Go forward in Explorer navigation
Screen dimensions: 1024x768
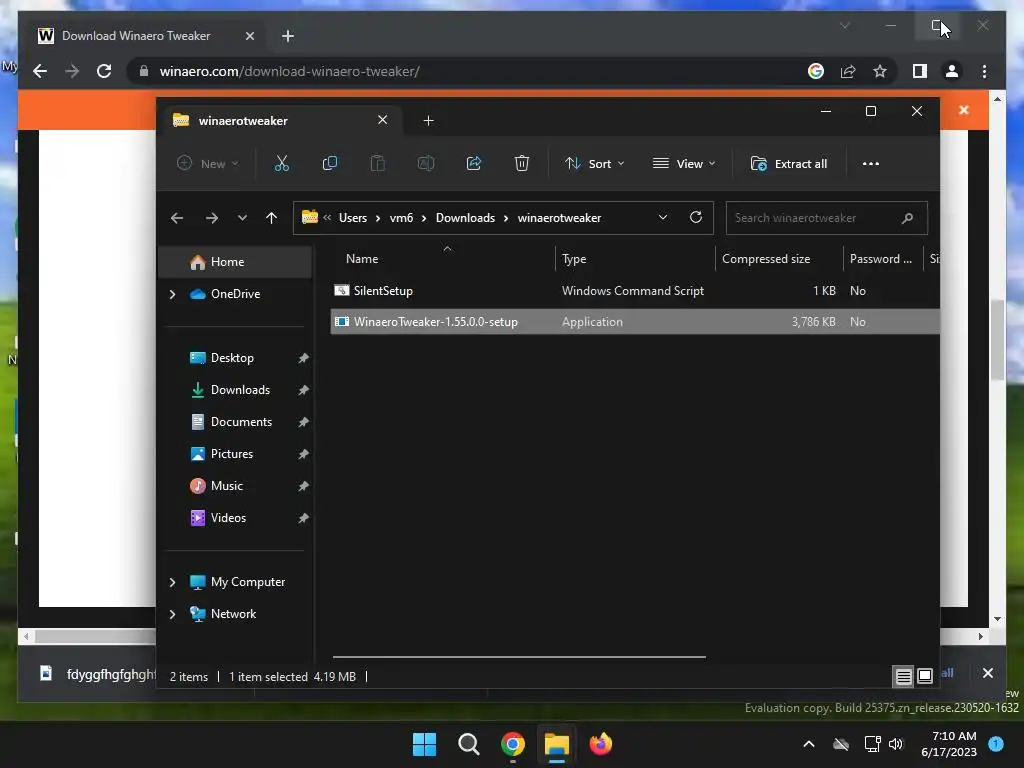pyautogui.click(x=212, y=218)
